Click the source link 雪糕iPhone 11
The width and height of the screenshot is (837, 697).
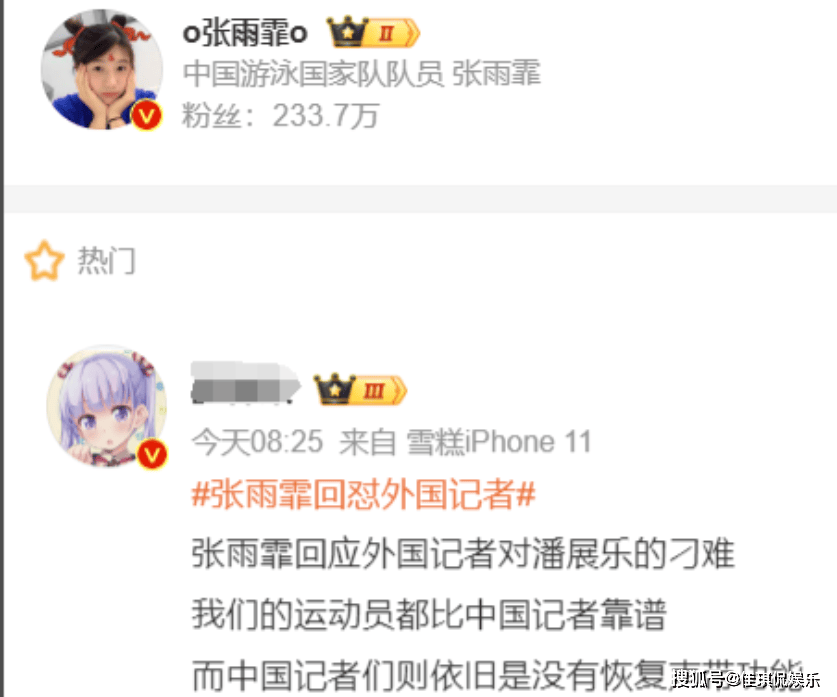(499, 442)
